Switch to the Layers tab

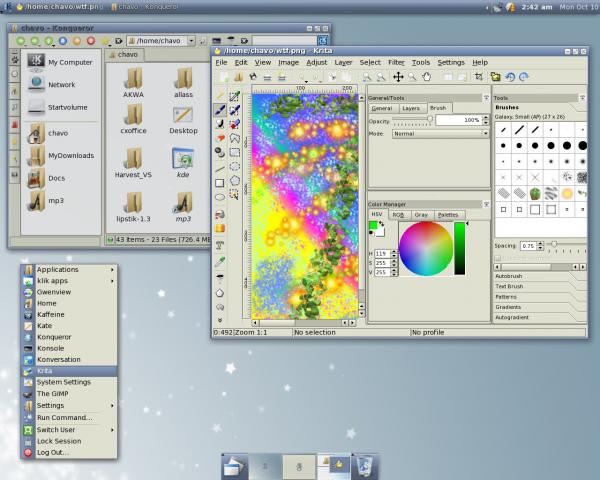pyautogui.click(x=411, y=108)
